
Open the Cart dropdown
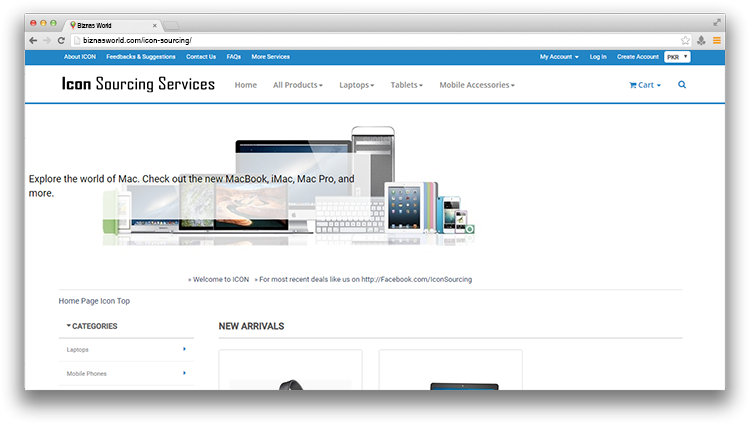[645, 85]
